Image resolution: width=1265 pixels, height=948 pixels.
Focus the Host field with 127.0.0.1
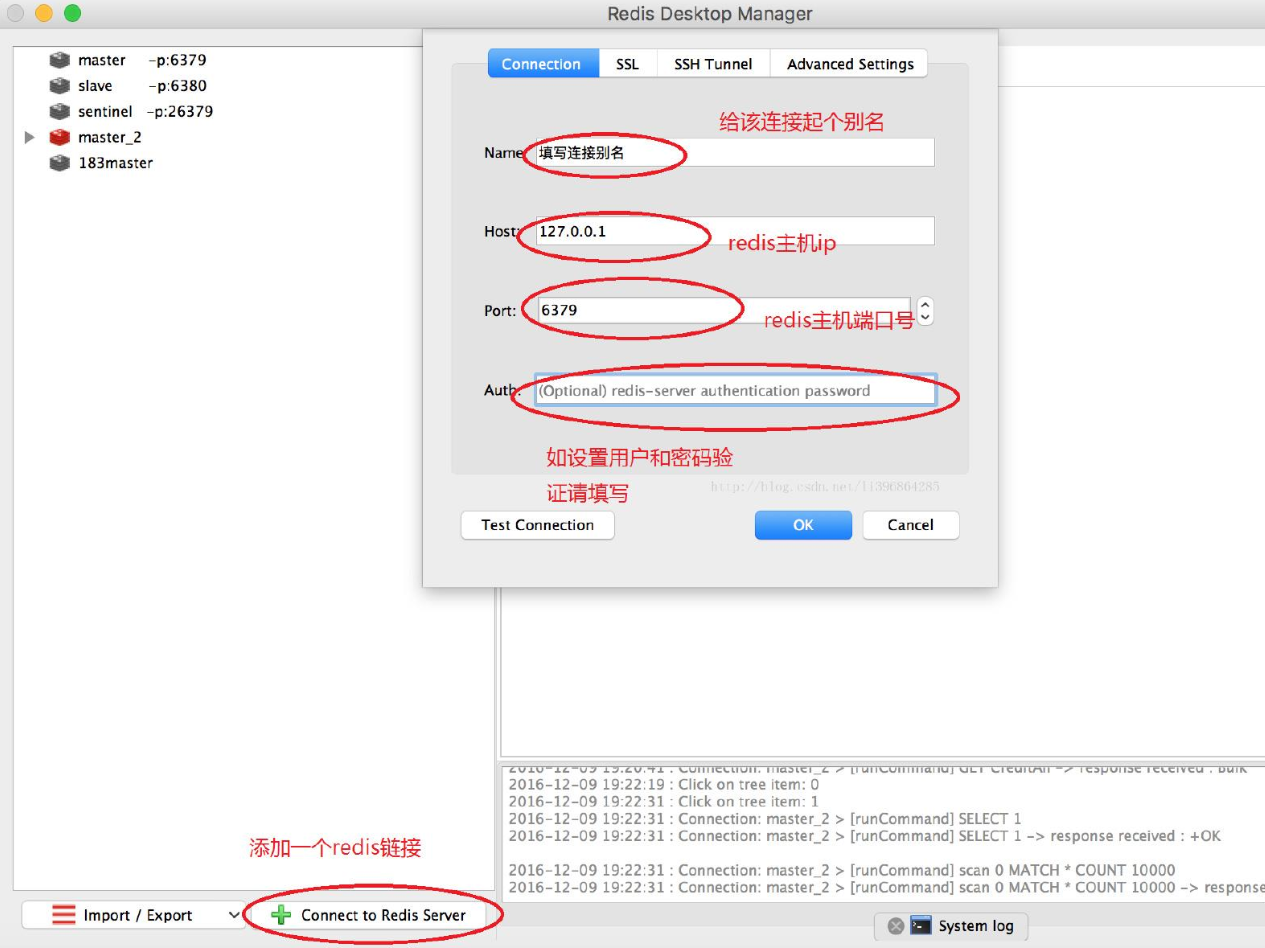[x=735, y=231]
